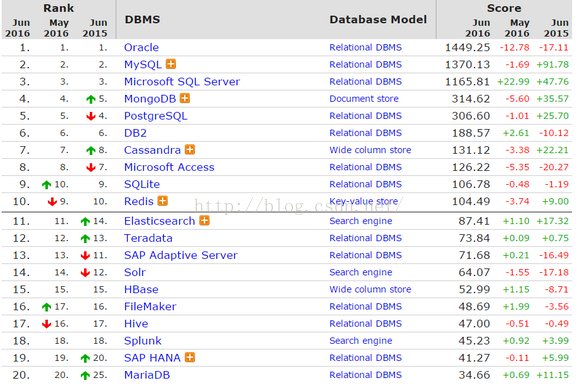Screen dimensions: 578x391
Task: Click Wide column store in HBase row
Action: pyautogui.click(x=370, y=289)
